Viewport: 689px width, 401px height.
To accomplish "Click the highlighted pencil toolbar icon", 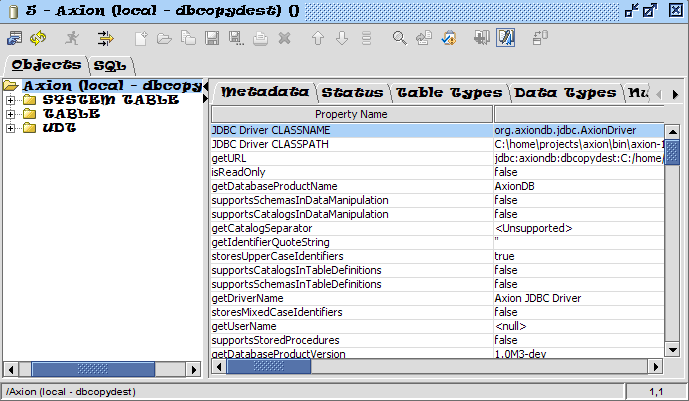I will point(506,38).
